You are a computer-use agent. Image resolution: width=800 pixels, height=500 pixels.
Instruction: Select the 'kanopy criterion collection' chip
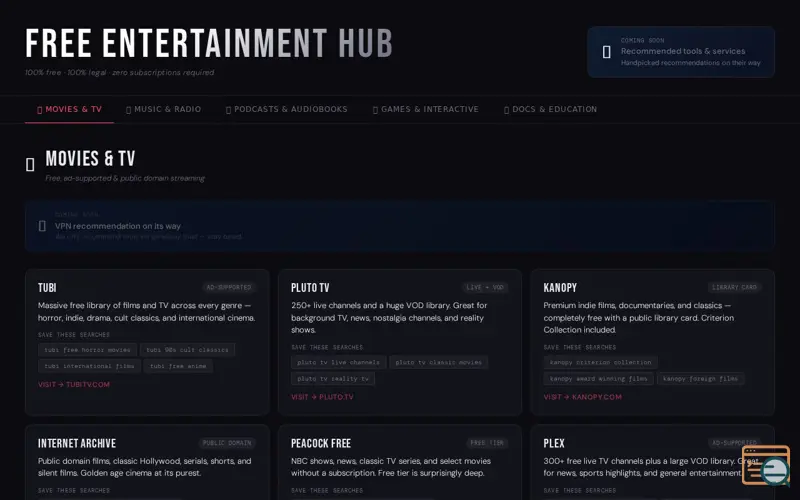click(600, 363)
